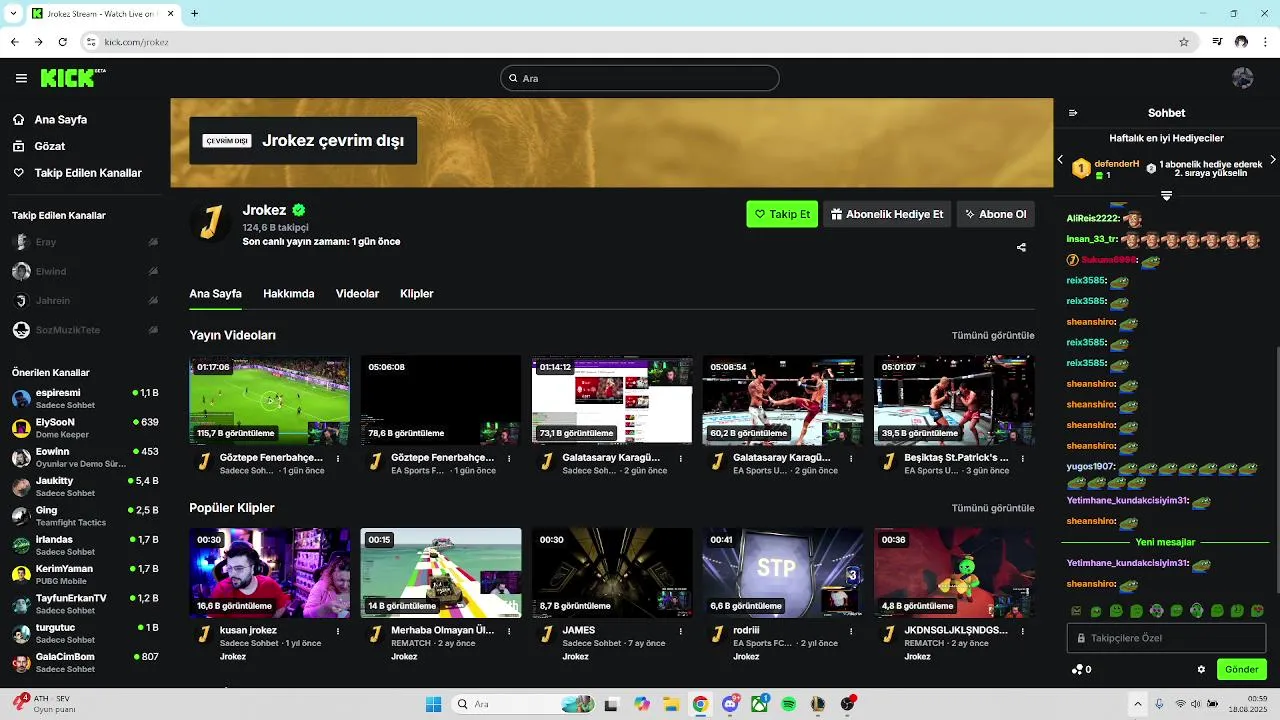This screenshot has width=1280, height=720.
Task: Bookmark this page with the star icon
Action: point(1184,42)
